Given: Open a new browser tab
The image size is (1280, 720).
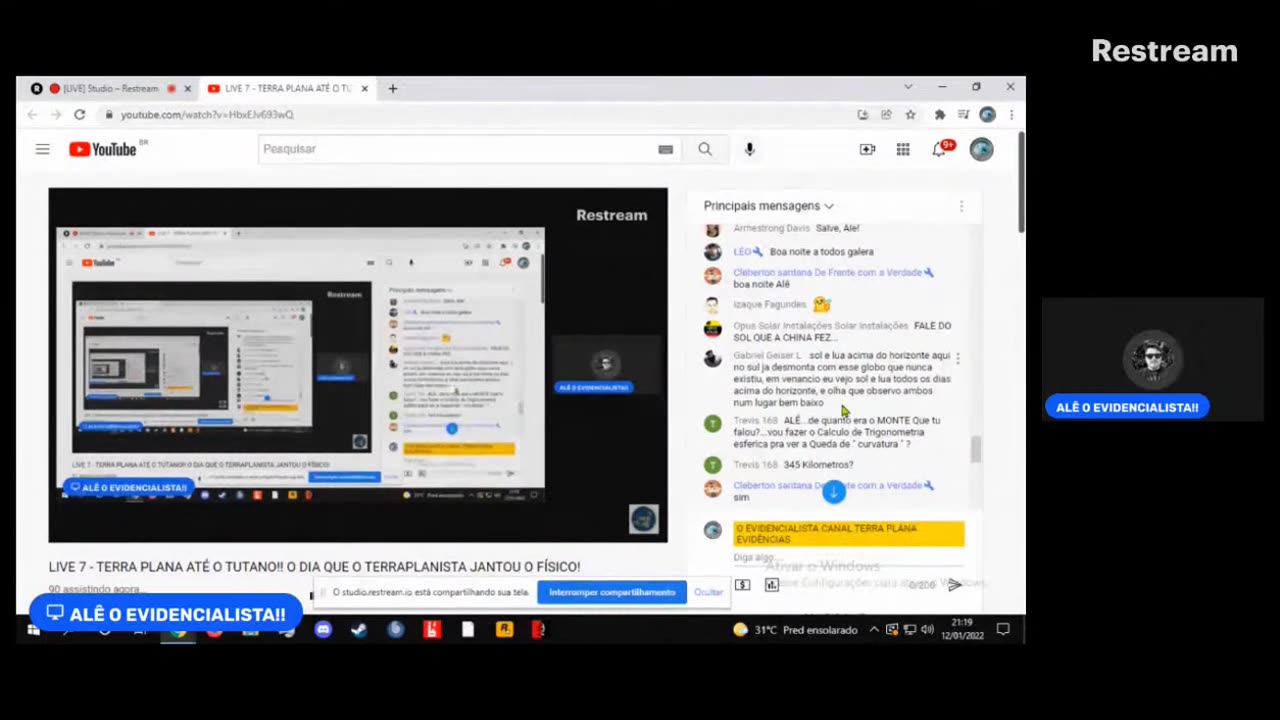Looking at the screenshot, I should pyautogui.click(x=392, y=88).
